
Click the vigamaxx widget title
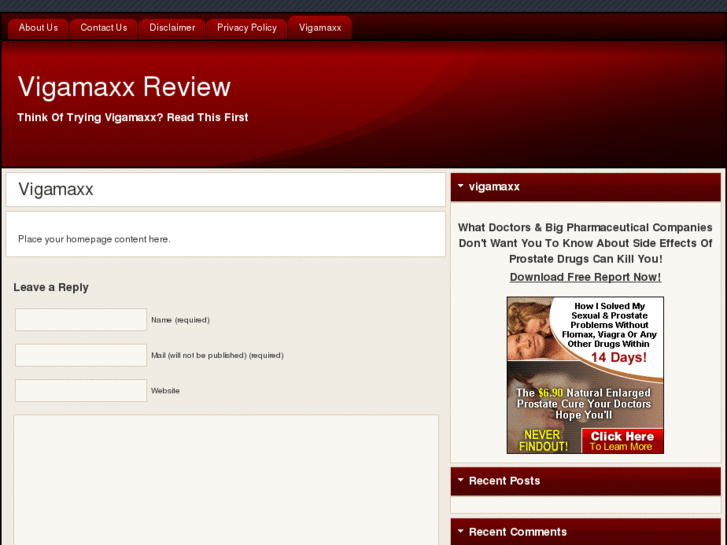pyautogui.click(x=494, y=186)
